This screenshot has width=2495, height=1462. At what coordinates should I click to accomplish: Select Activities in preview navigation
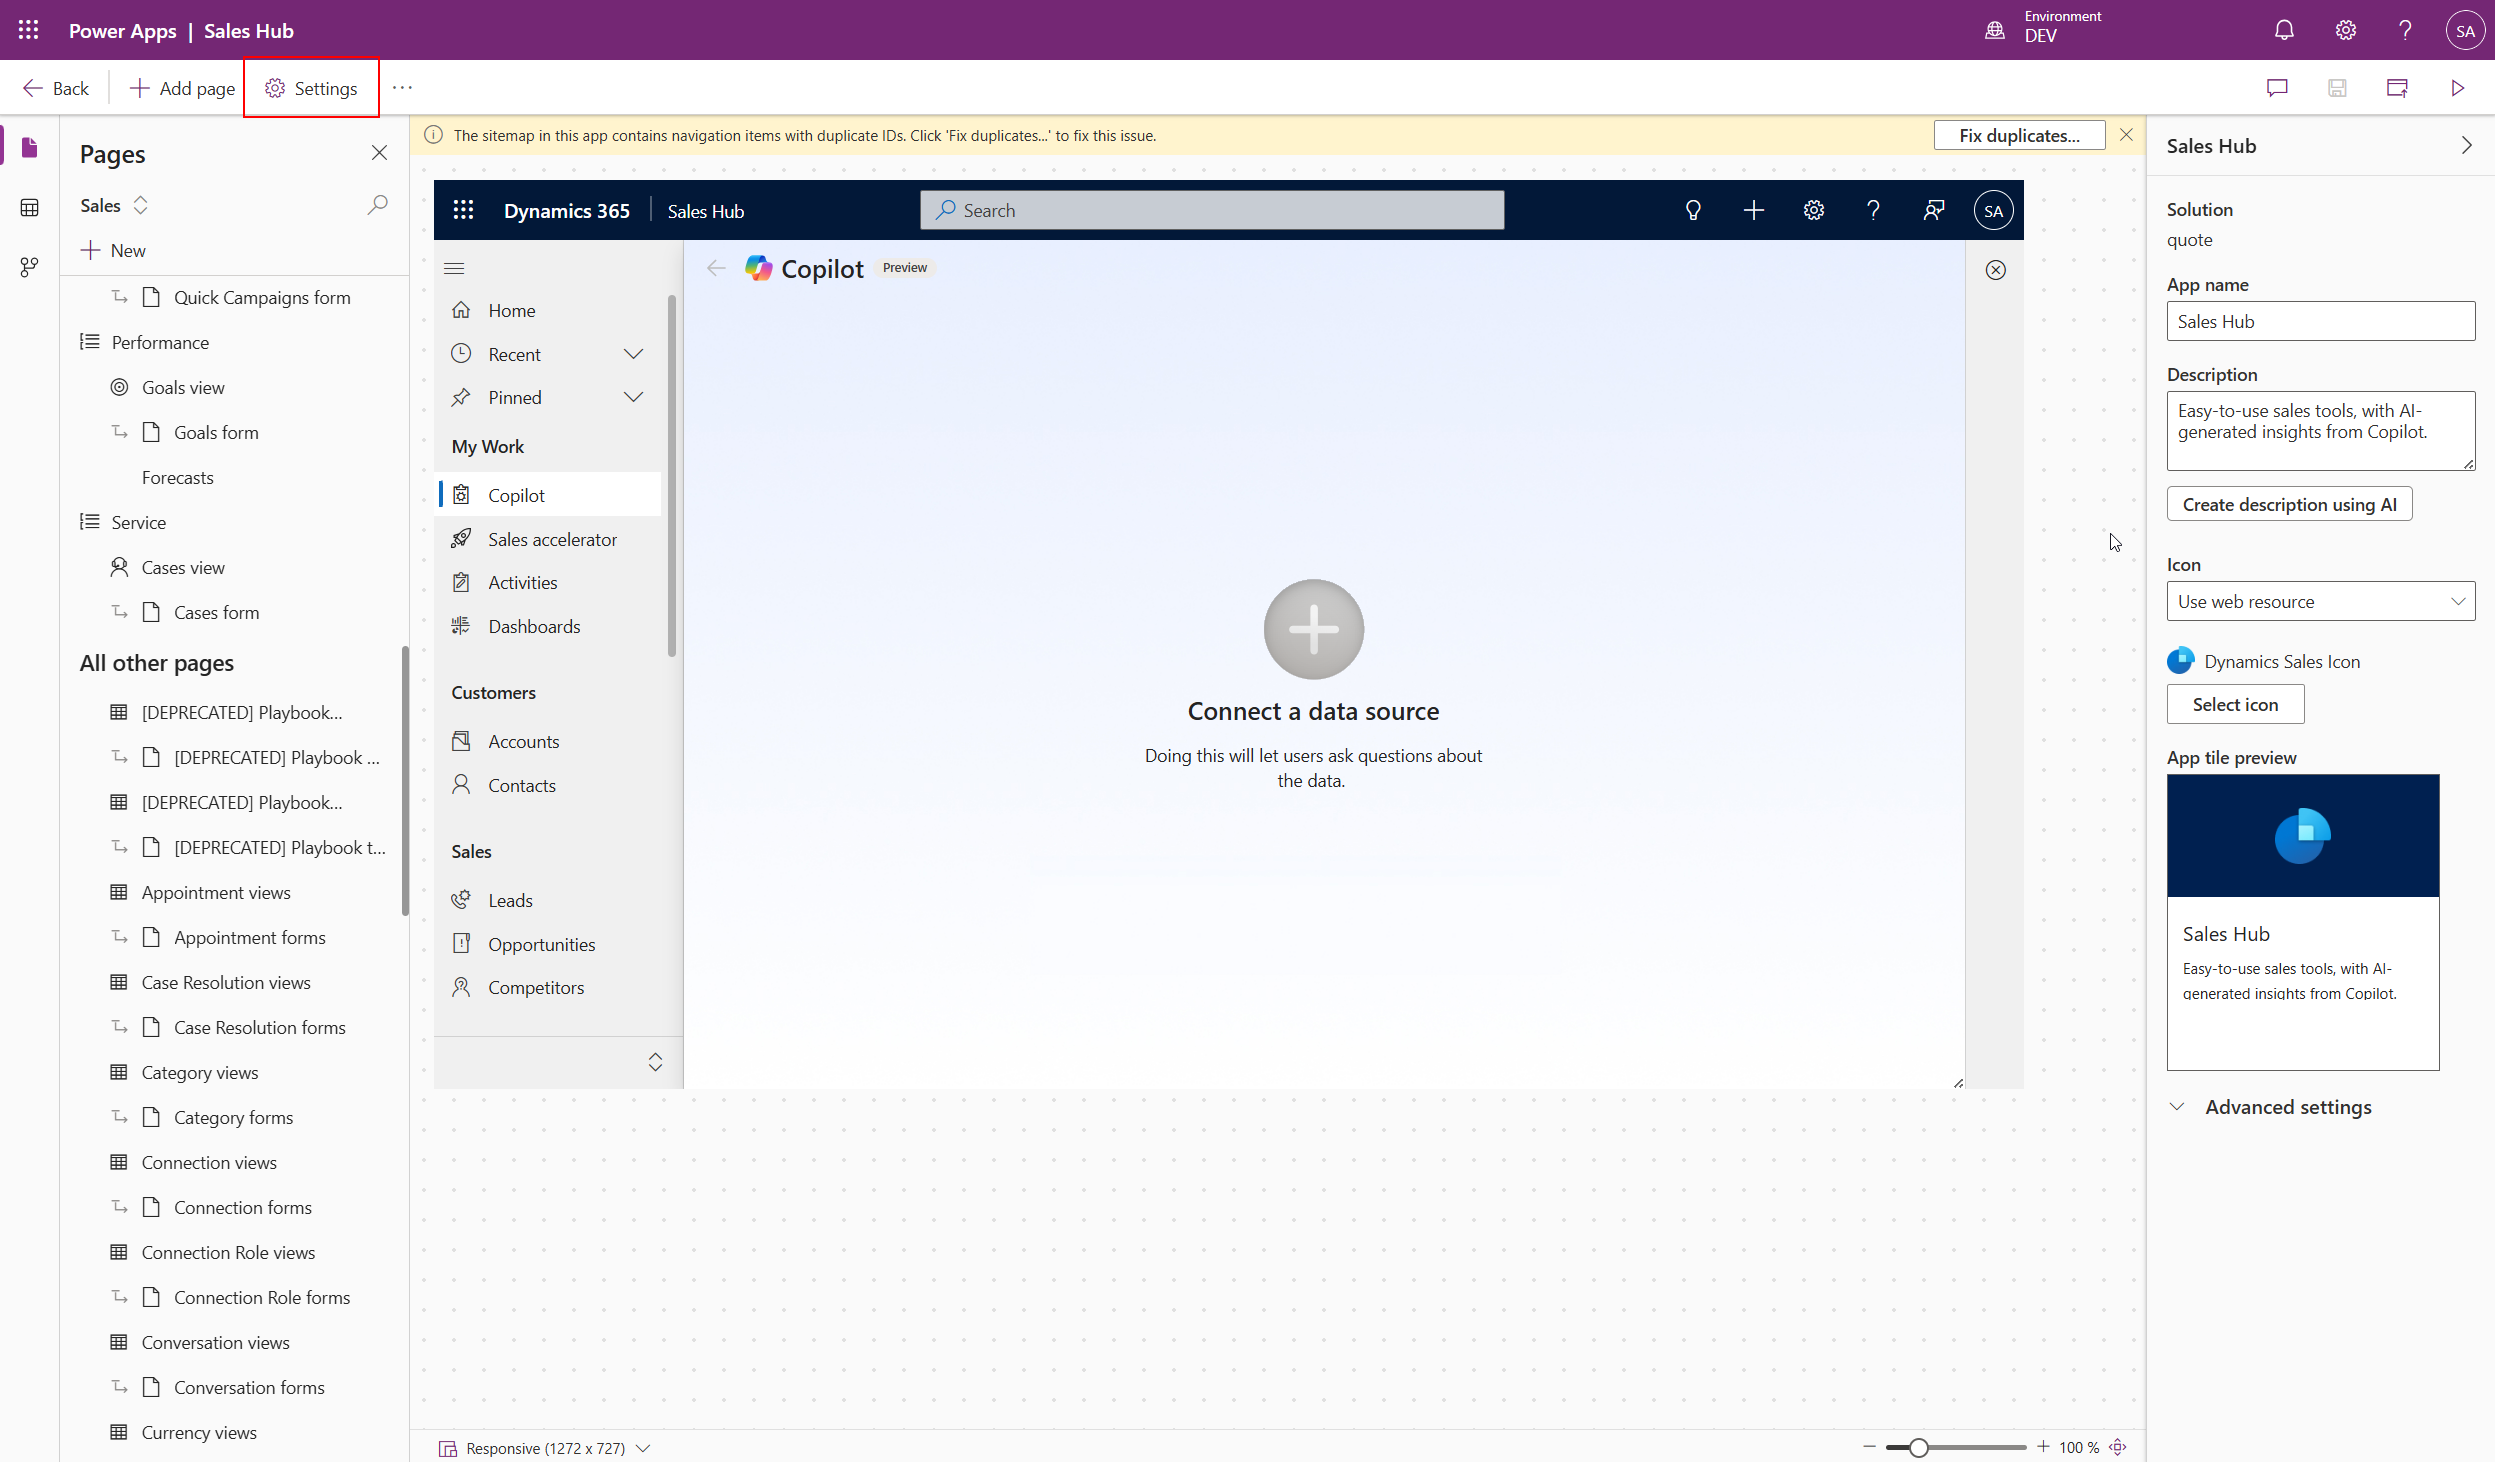click(549, 582)
